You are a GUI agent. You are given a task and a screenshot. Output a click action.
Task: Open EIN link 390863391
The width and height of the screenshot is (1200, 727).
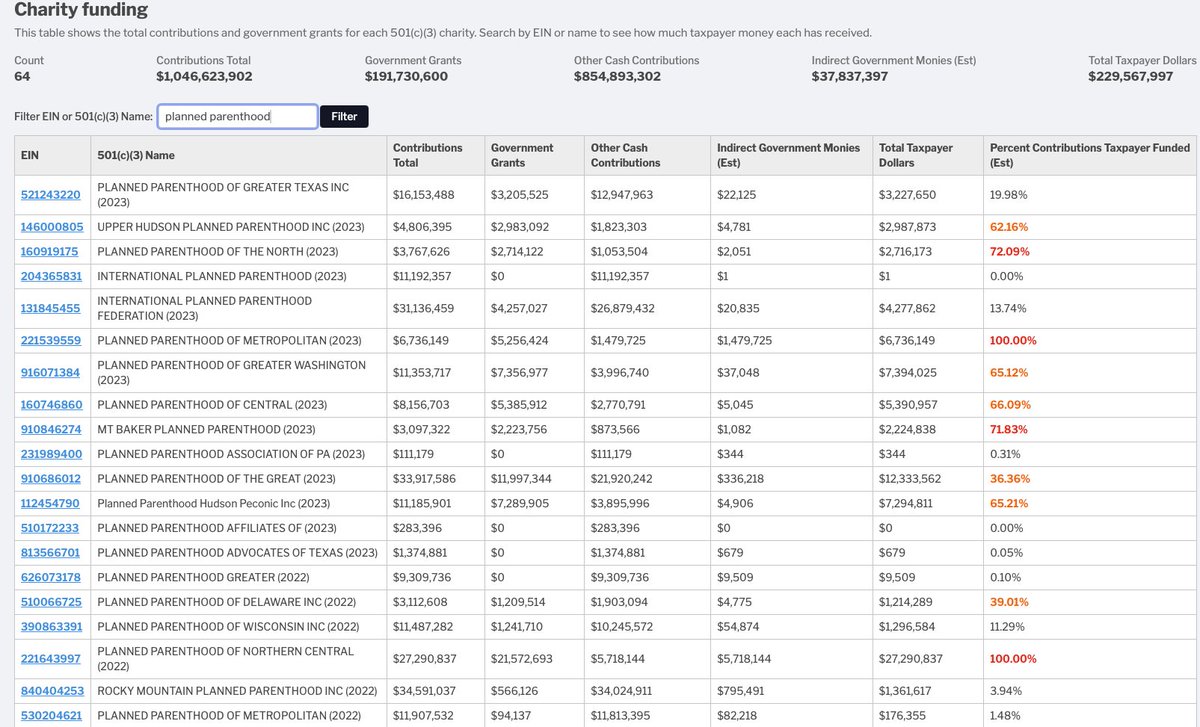[51, 627]
